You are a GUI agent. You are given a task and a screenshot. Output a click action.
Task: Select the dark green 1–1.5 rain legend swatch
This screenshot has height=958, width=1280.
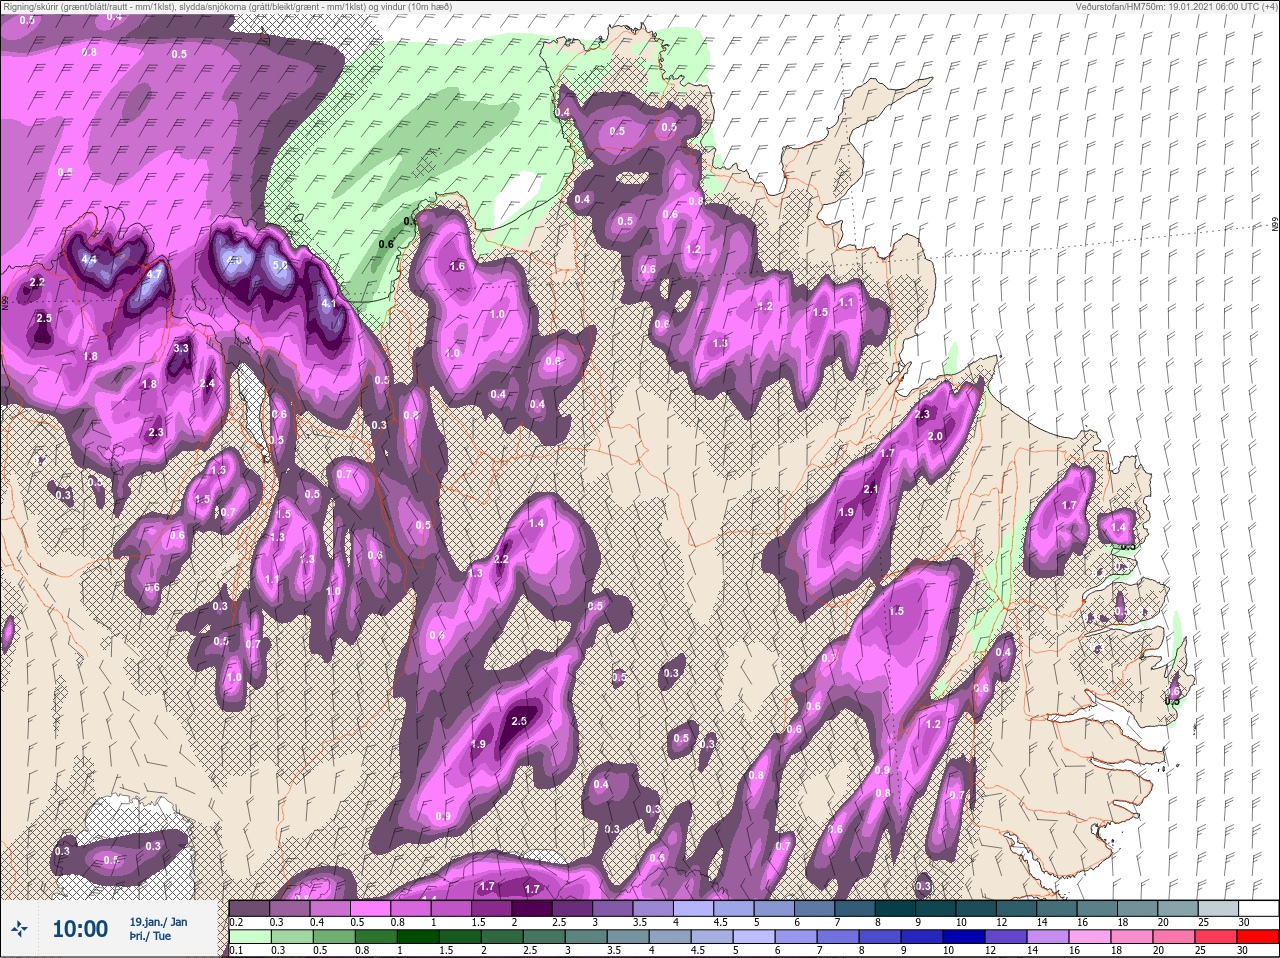click(x=419, y=938)
